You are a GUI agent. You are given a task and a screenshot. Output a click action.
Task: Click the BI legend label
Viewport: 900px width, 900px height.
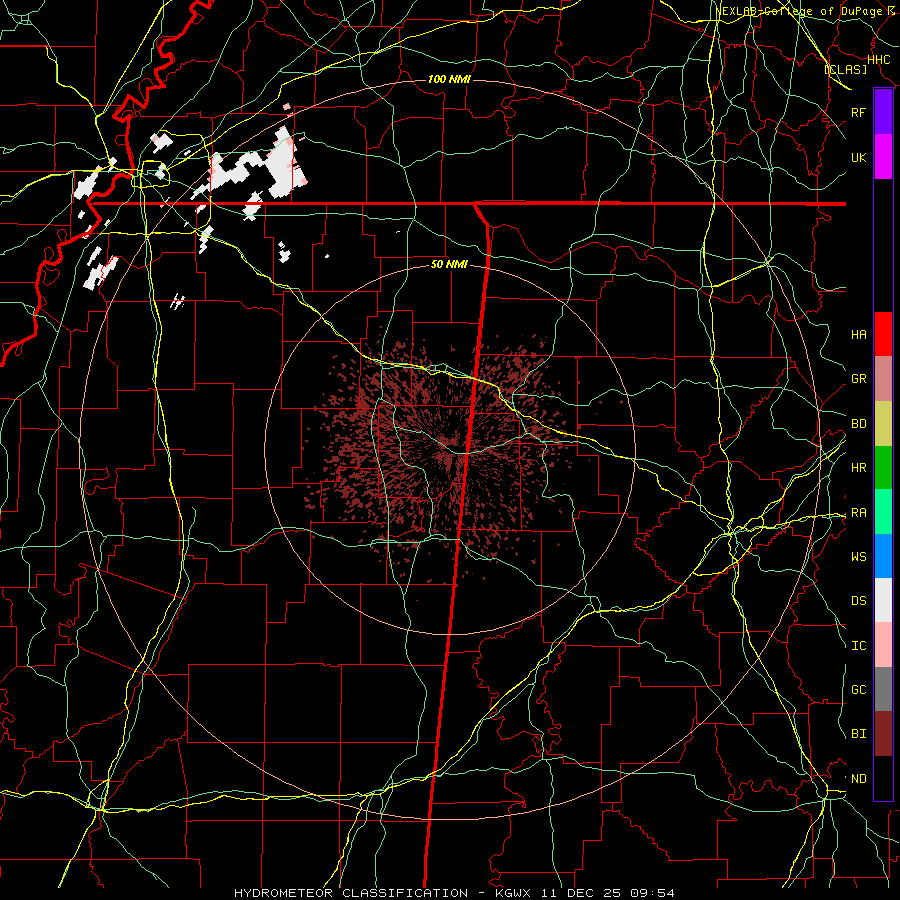[x=858, y=734]
